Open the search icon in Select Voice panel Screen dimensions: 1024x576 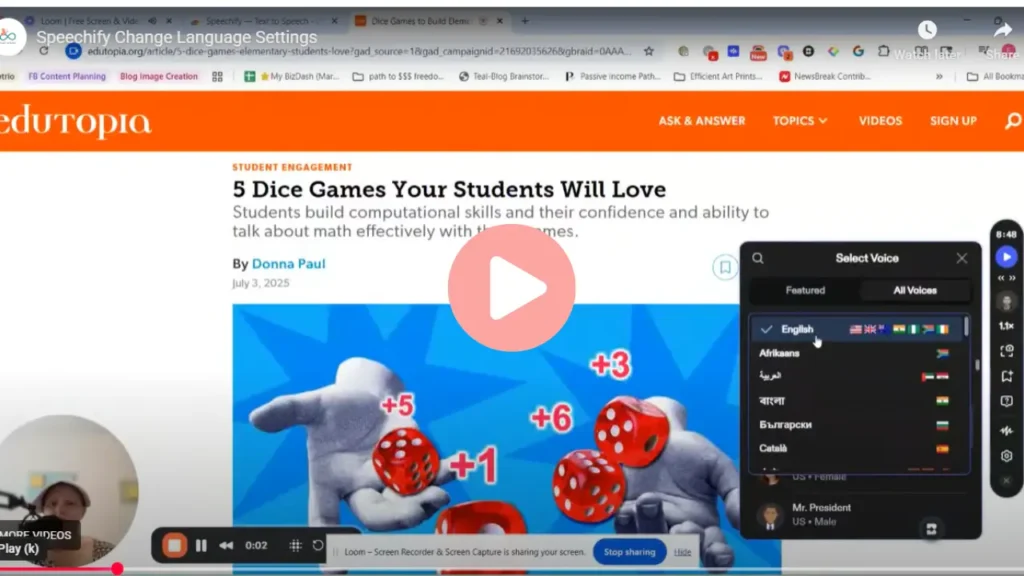point(758,258)
